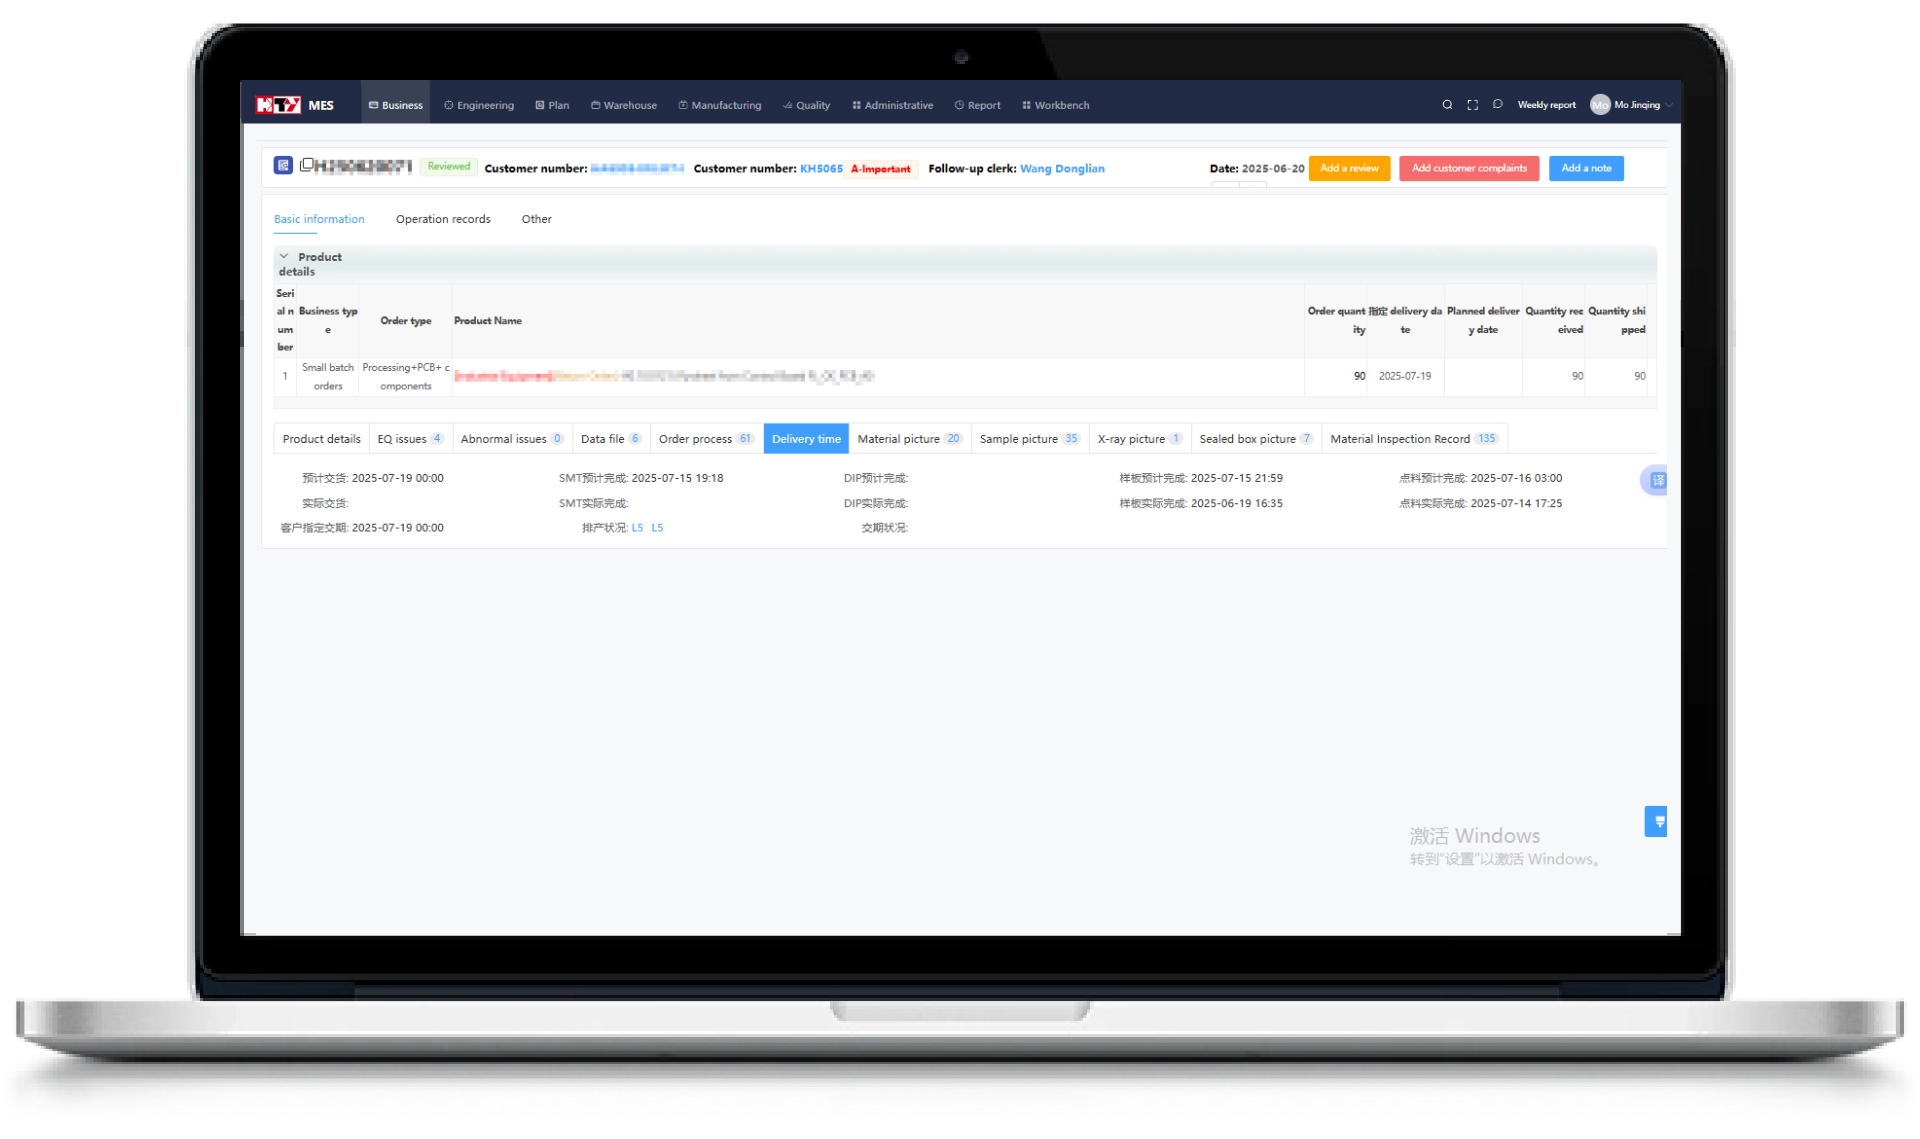This screenshot has height=1139, width=1920.
Task: Open the messages chat bubble icon
Action: (x=1497, y=104)
